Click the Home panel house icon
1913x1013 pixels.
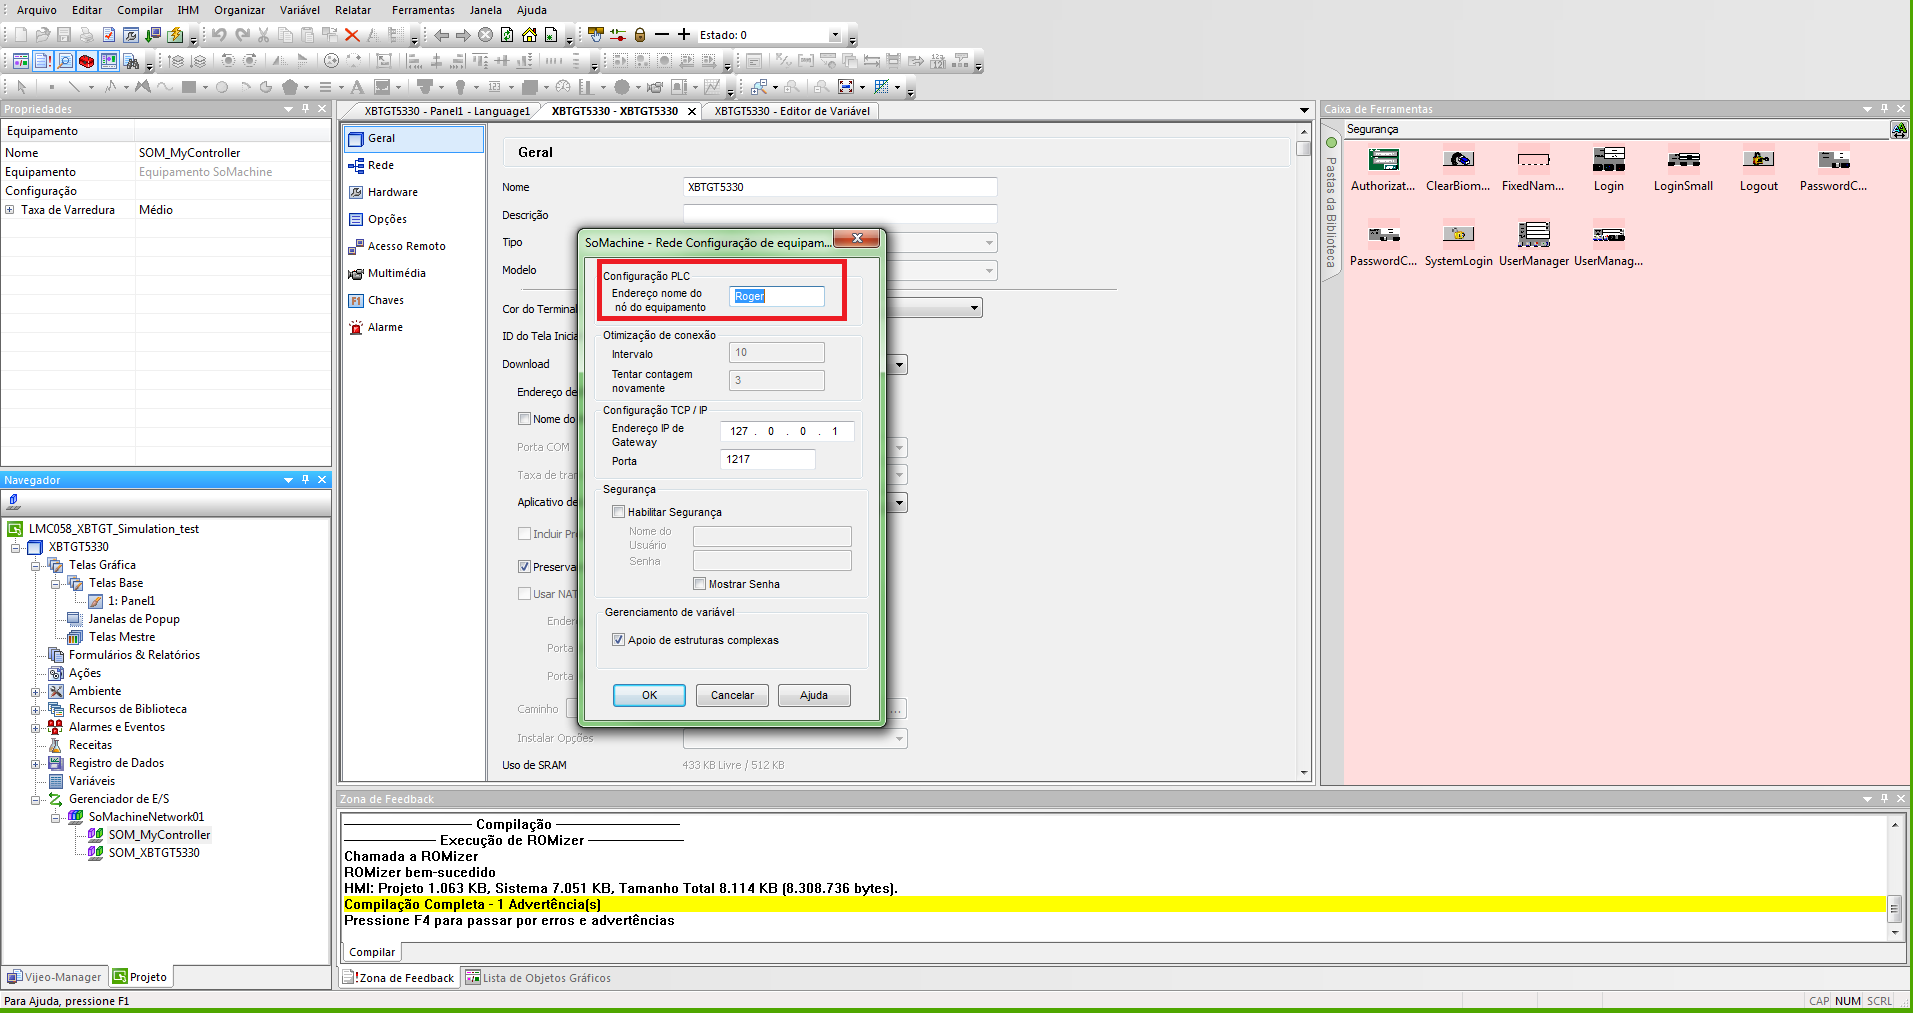point(529,35)
